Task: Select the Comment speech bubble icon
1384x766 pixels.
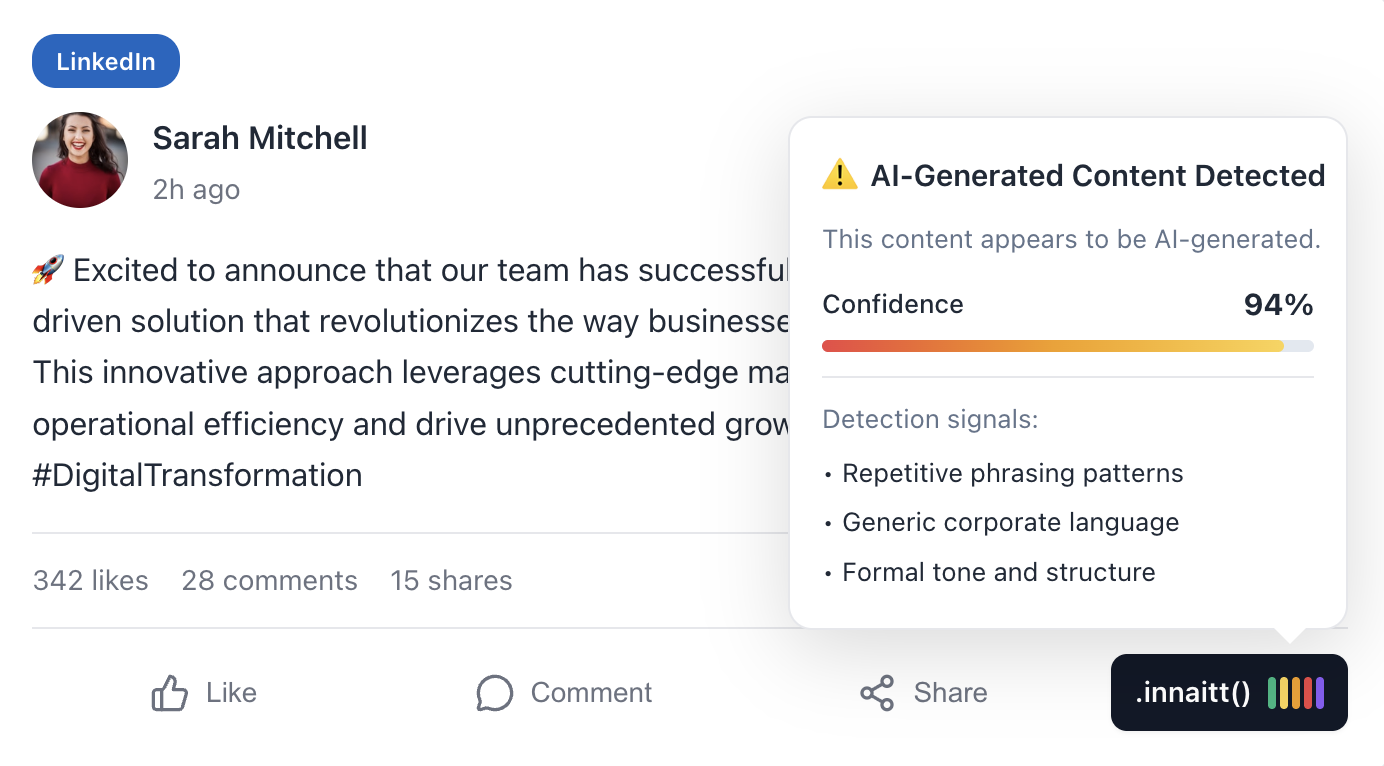Action: 496,692
